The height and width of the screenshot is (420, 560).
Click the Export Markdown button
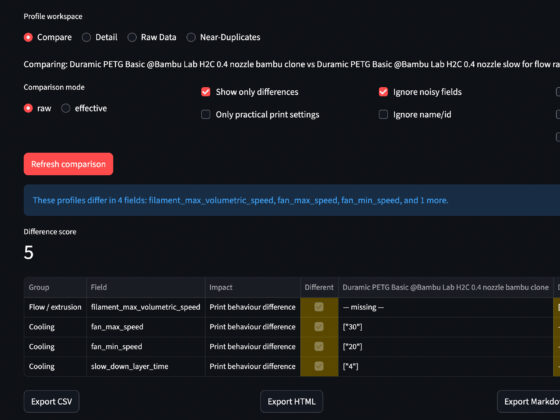click(529, 401)
